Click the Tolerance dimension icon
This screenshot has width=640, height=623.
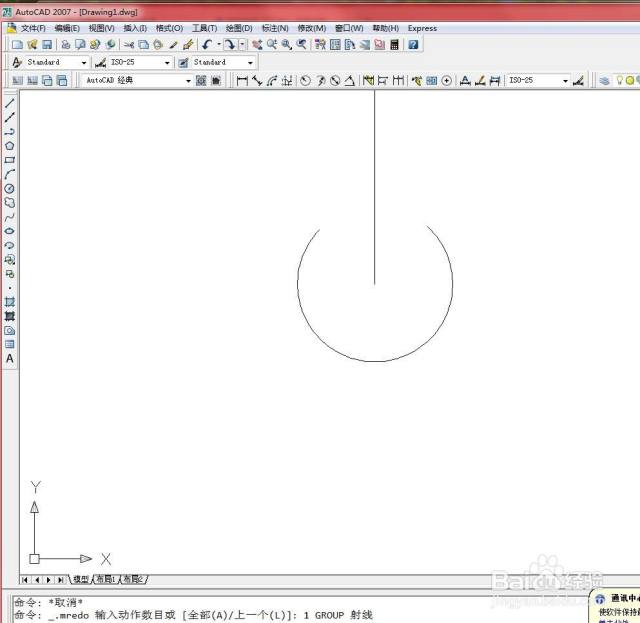[431, 80]
